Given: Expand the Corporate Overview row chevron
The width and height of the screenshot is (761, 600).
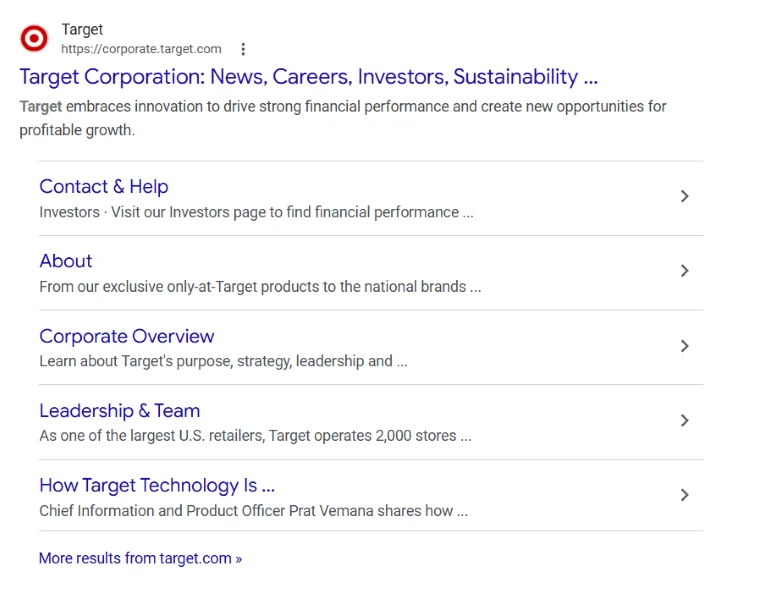Looking at the screenshot, I should [684, 346].
